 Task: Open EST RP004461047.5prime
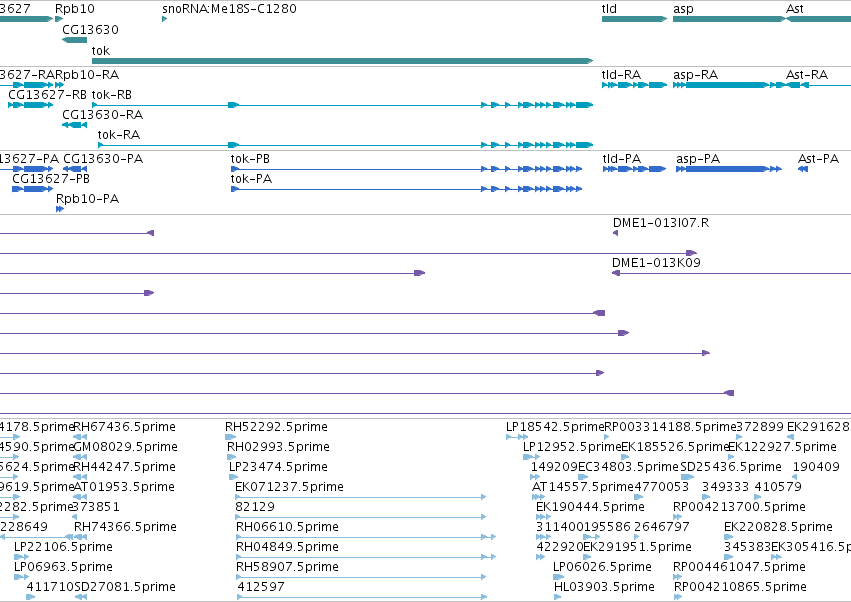(x=739, y=567)
